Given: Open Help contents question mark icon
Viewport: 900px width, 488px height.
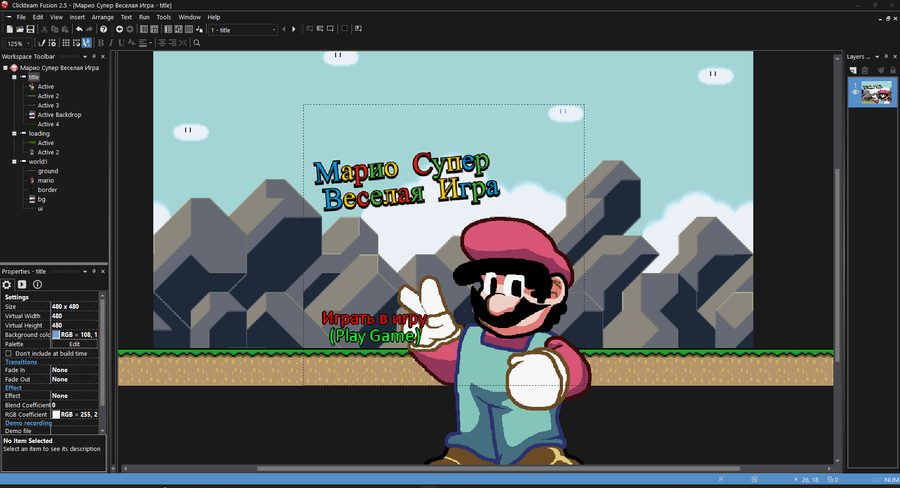Looking at the screenshot, I should point(103,29).
